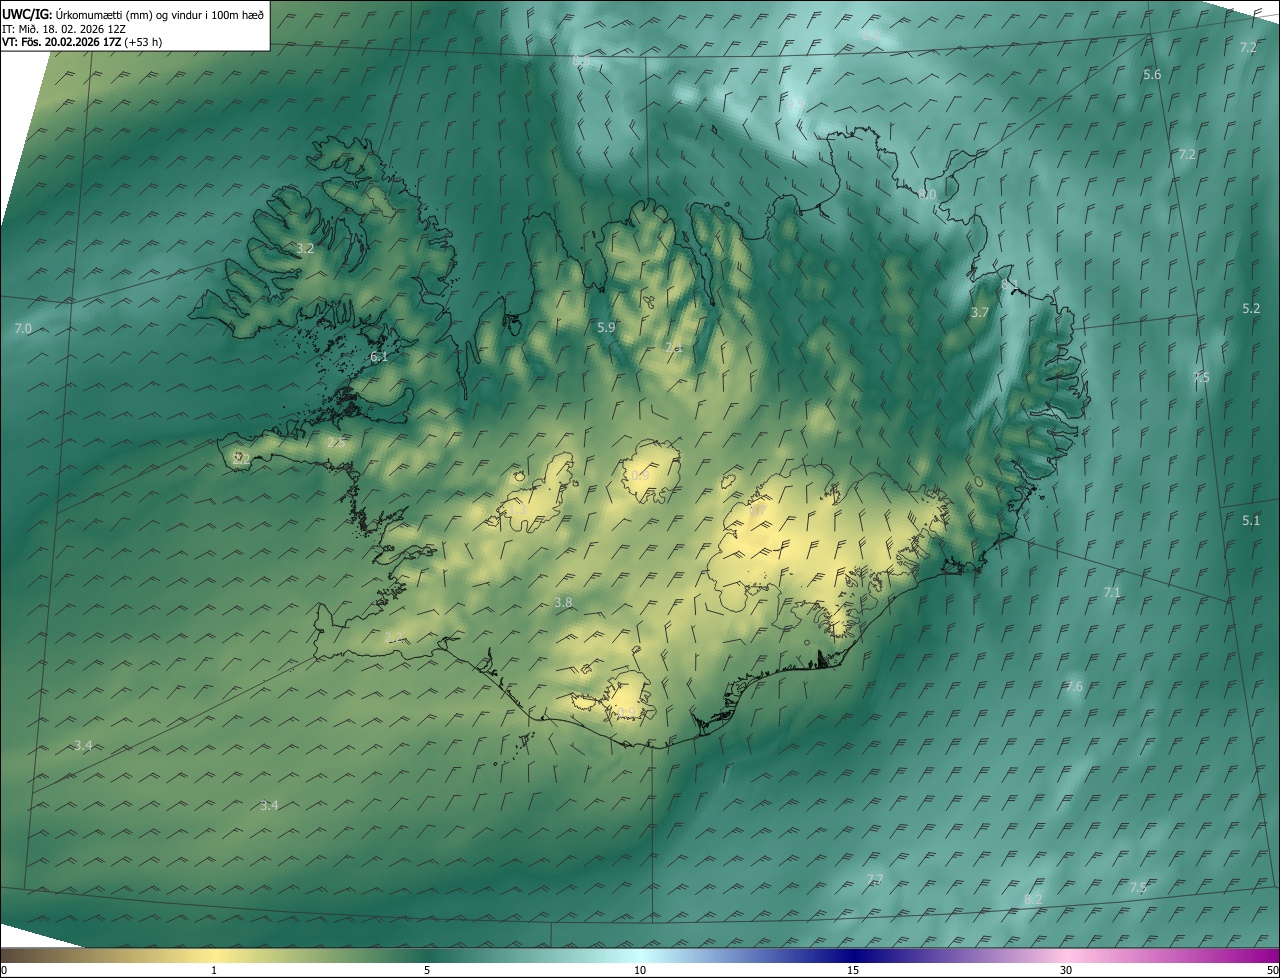This screenshot has height=978, width=1280.
Task: Click the title "Úrkomumætti (mm) og vindur í 100m hæð"
Action: pos(161,14)
